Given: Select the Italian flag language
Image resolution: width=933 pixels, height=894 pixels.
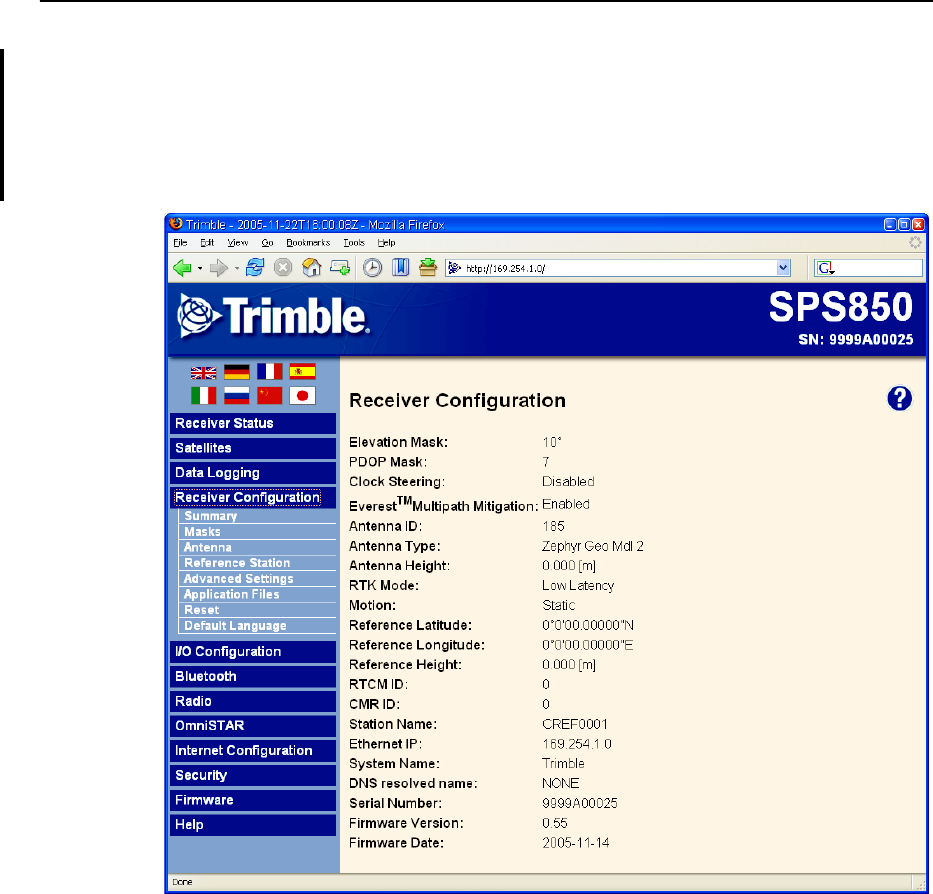Looking at the screenshot, I should coord(203,396).
